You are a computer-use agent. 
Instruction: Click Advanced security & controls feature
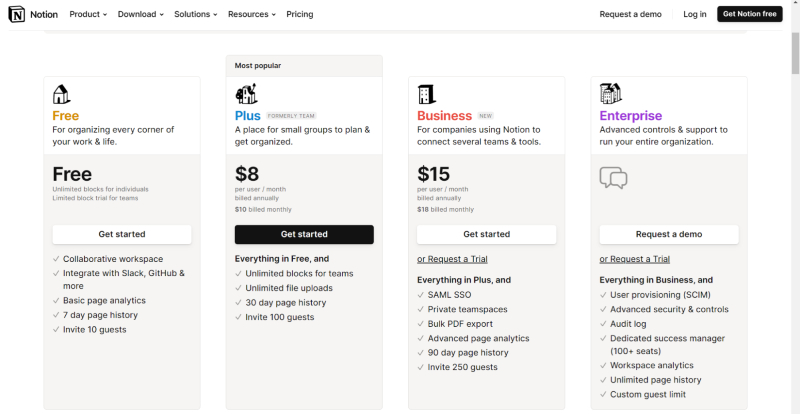[669, 309]
